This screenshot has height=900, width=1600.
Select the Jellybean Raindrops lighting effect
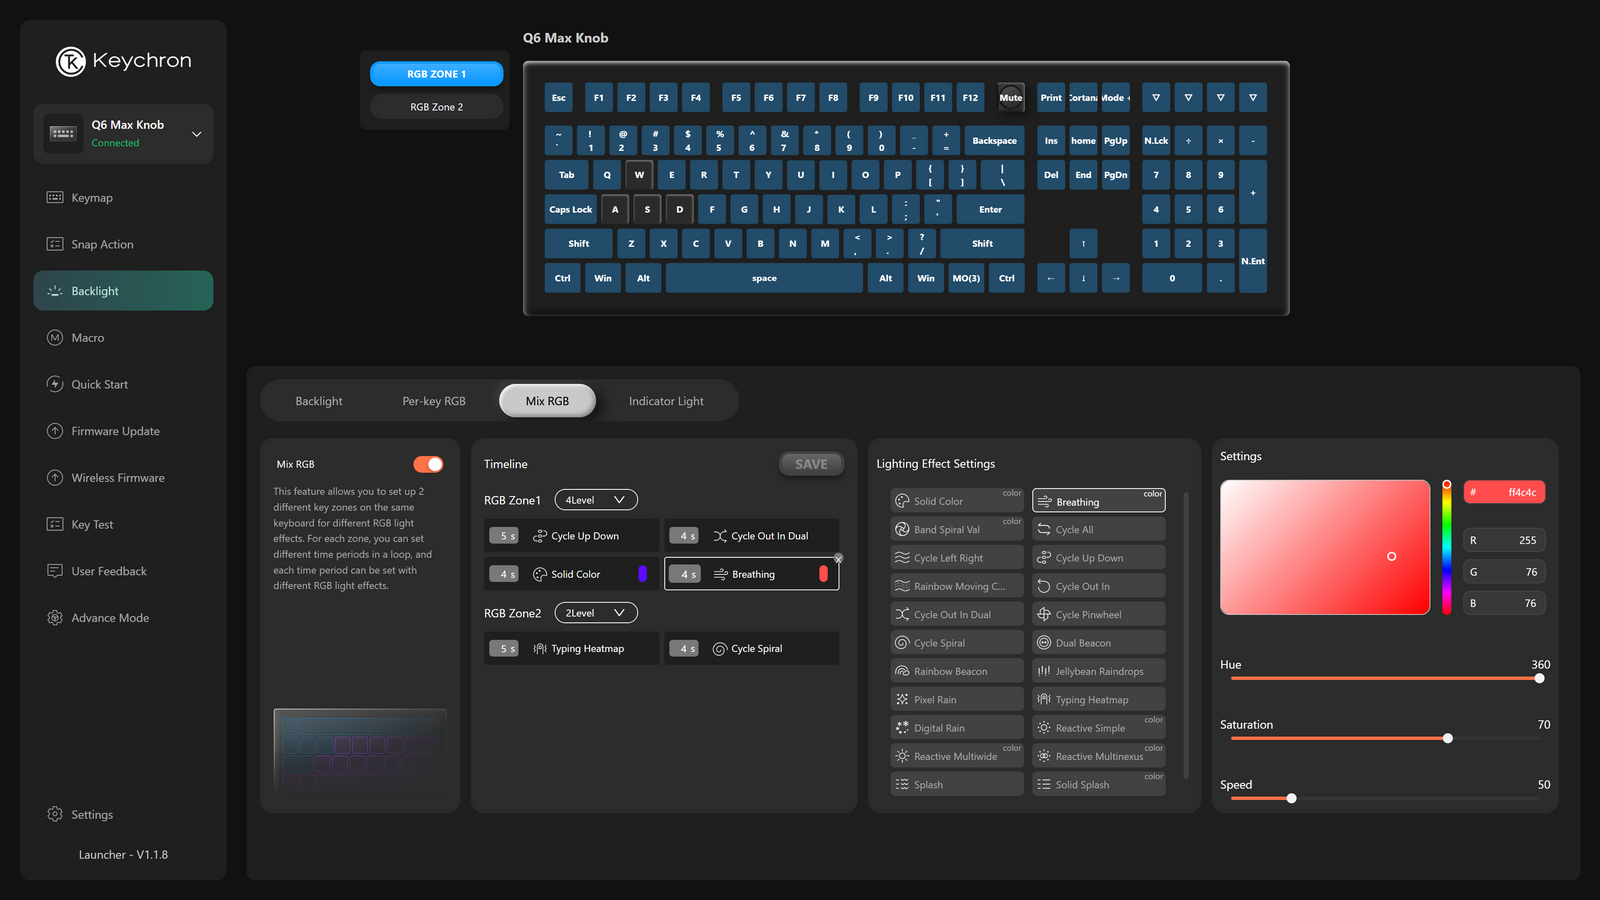pos(1098,670)
